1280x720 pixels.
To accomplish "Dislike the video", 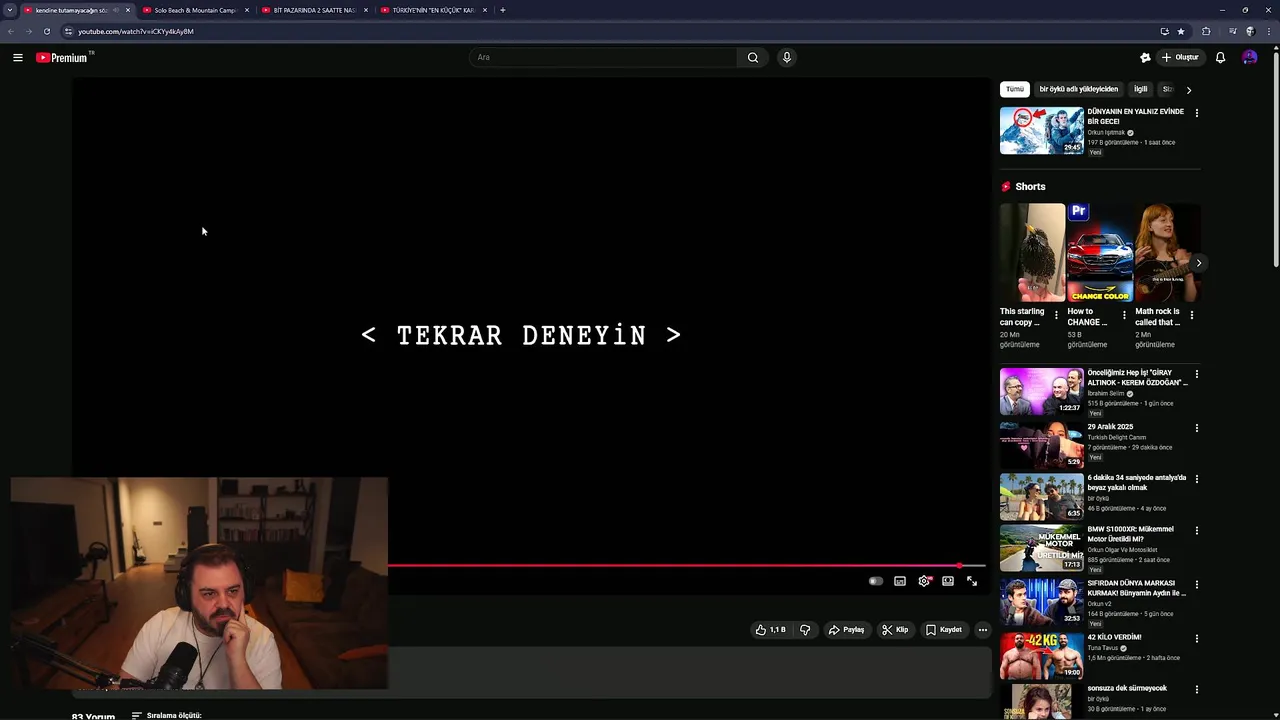I will coord(805,630).
